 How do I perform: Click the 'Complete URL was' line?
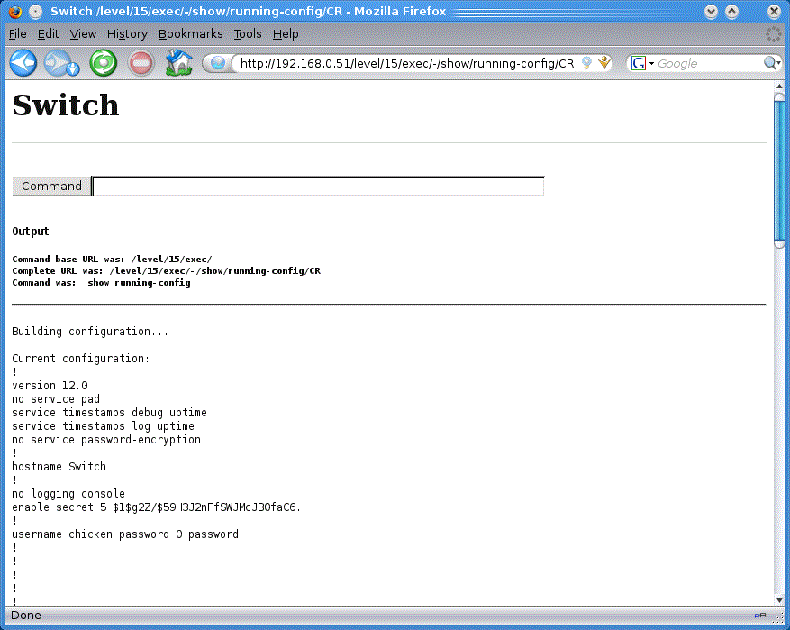[x=166, y=271]
